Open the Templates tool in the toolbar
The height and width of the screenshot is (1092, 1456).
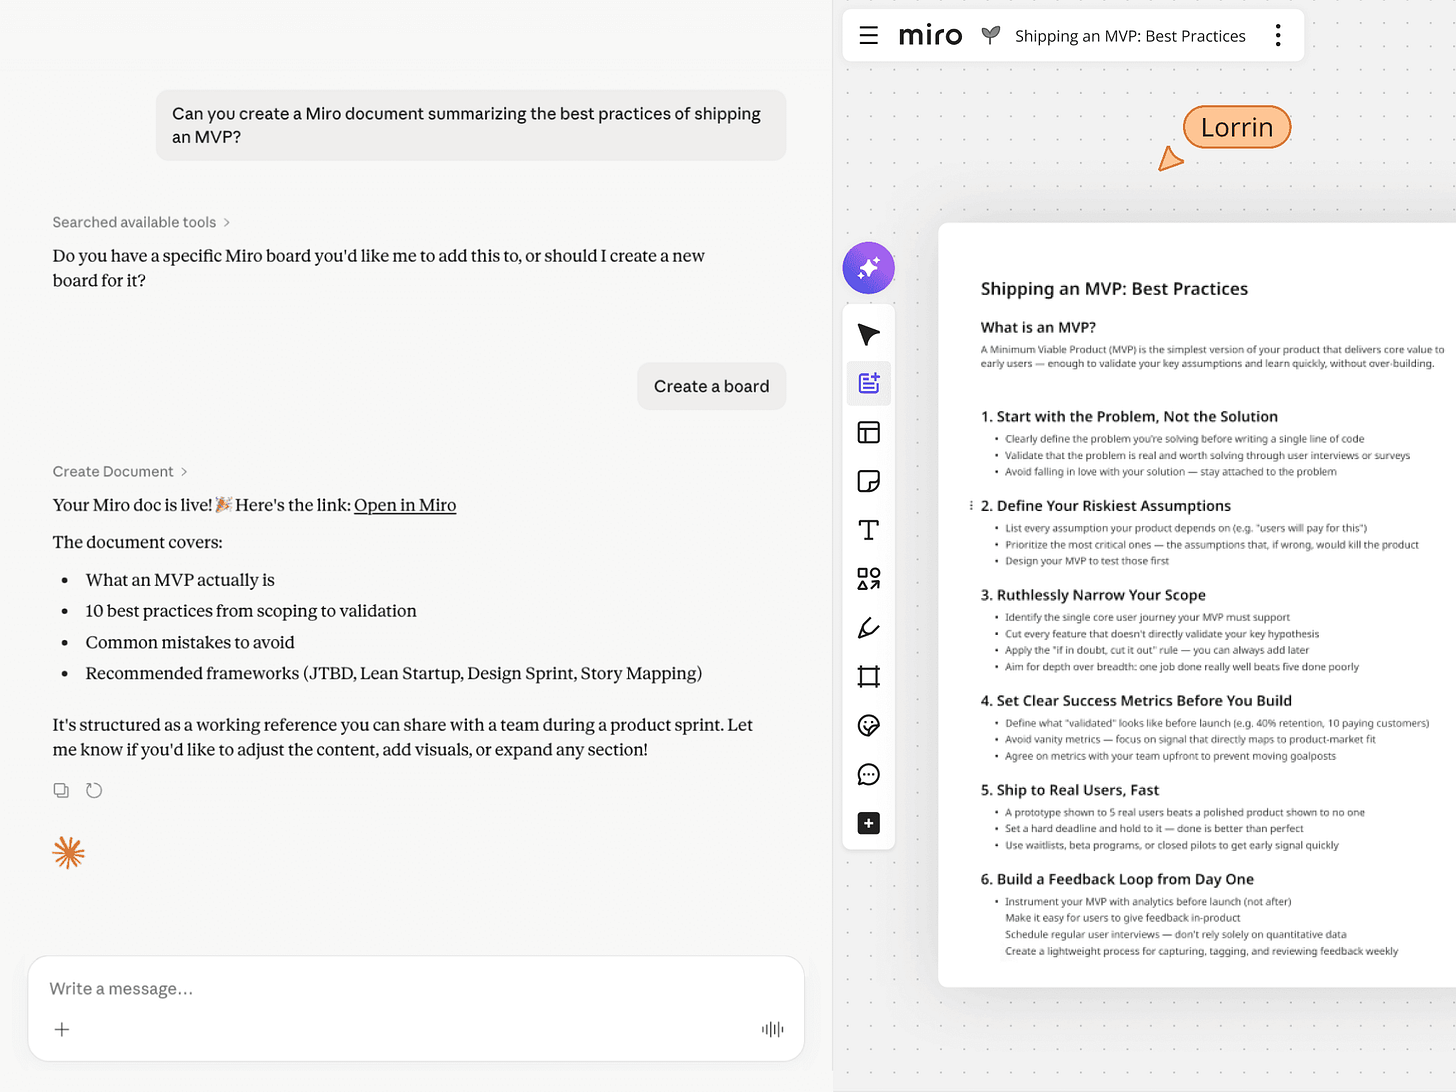[869, 432]
